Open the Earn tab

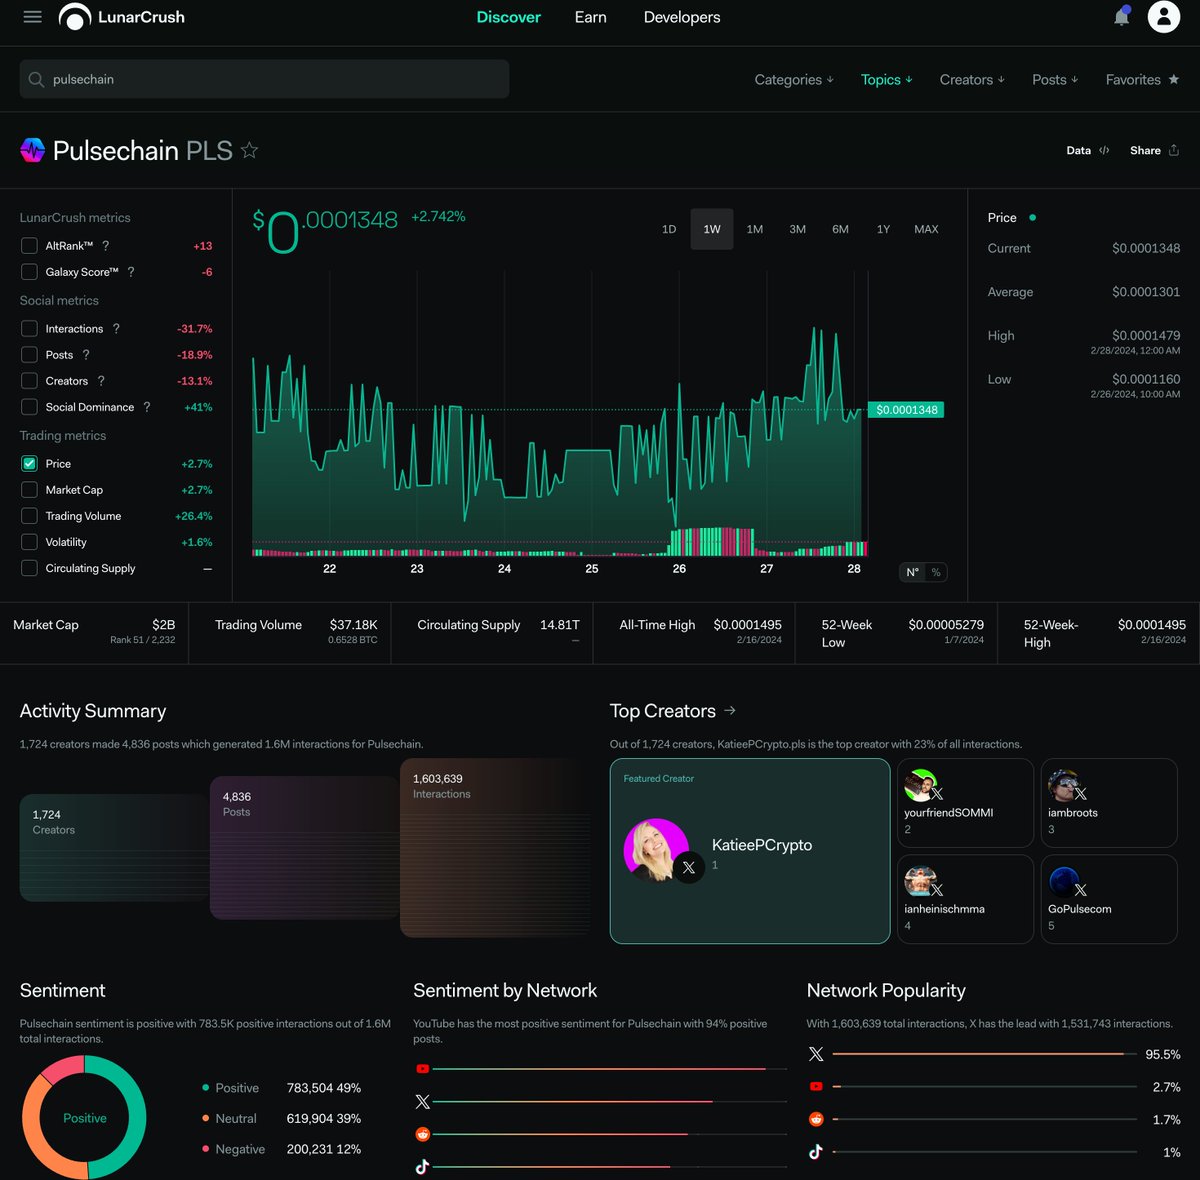pyautogui.click(x=590, y=17)
